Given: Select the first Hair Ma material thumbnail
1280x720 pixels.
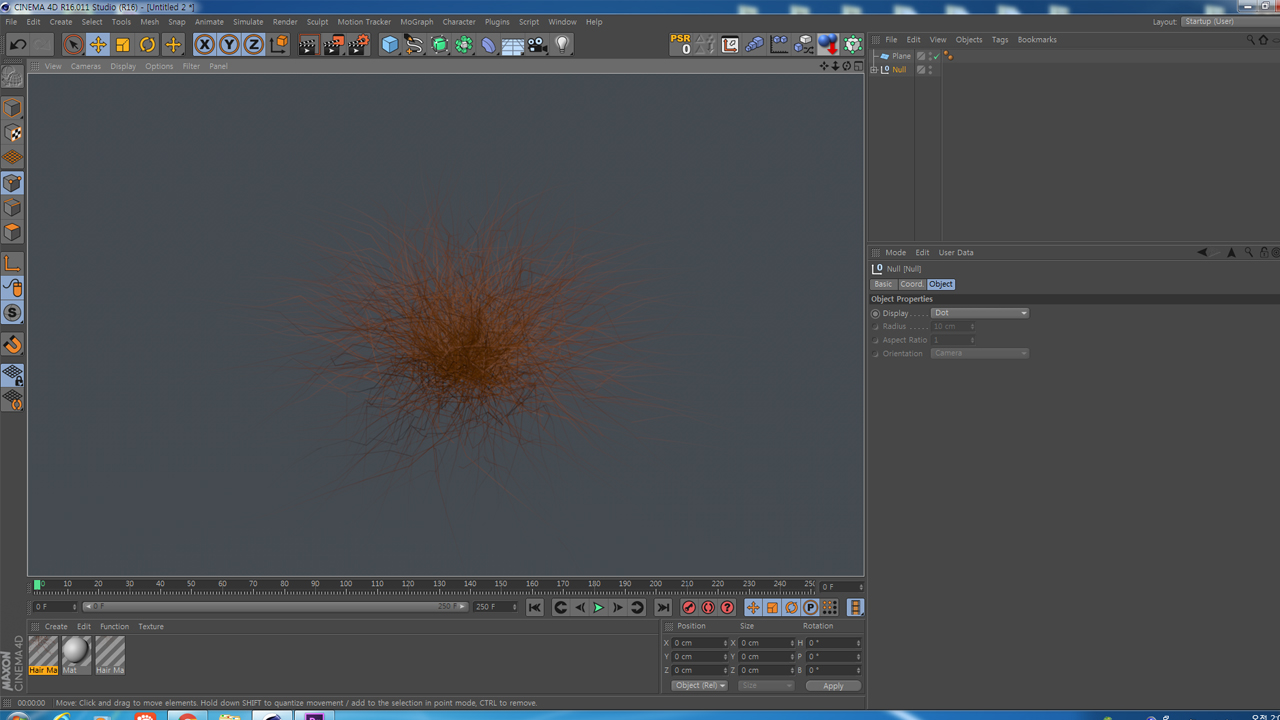Looking at the screenshot, I should point(43,655).
